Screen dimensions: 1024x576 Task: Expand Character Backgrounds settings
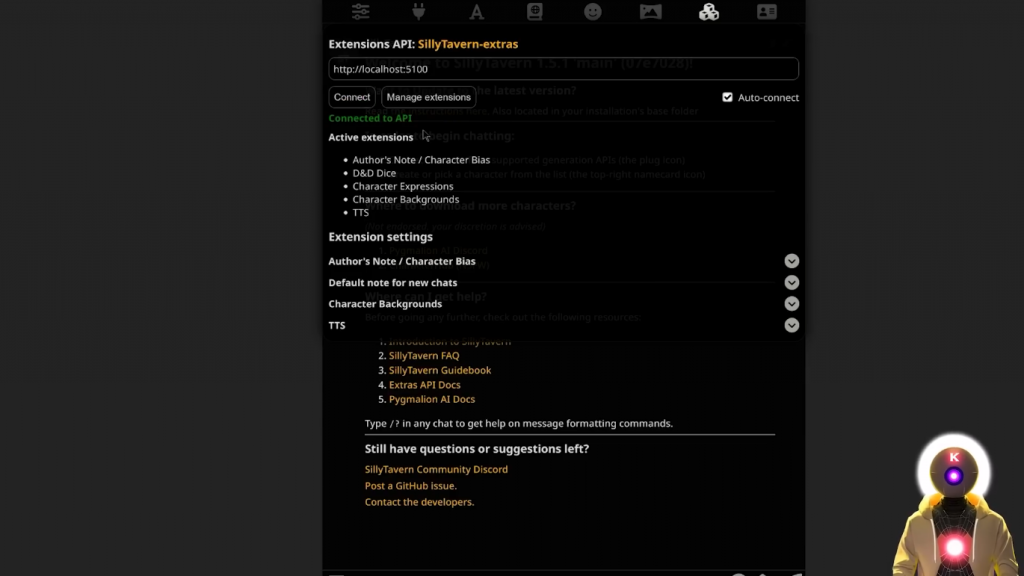tap(792, 304)
